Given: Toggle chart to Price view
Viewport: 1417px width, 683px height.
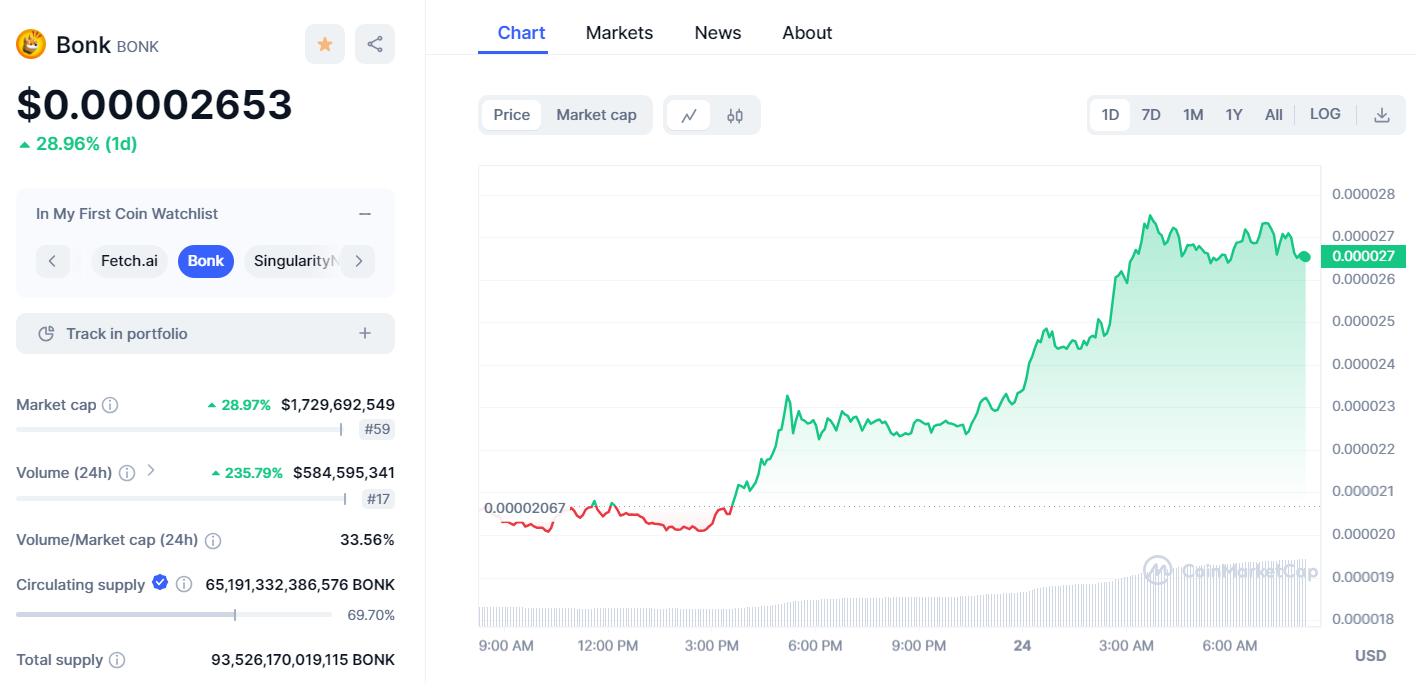Looking at the screenshot, I should tap(512, 115).
